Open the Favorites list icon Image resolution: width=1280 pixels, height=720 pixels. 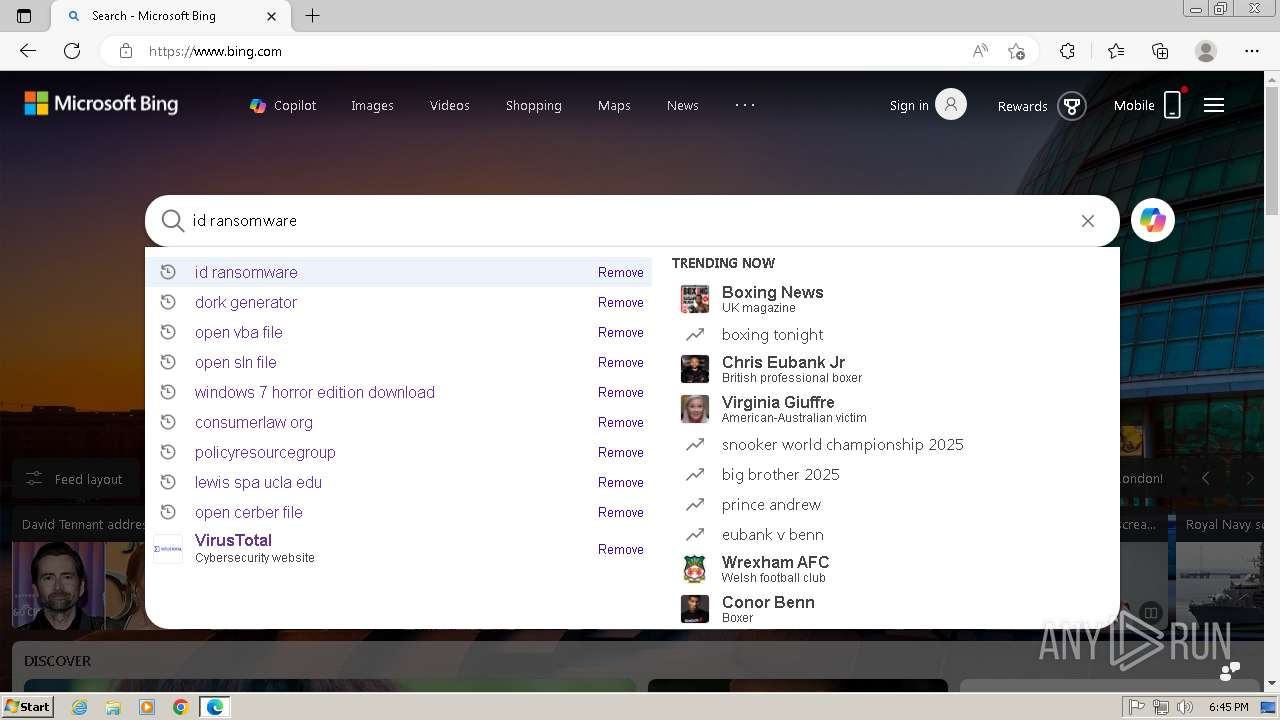pos(1116,51)
